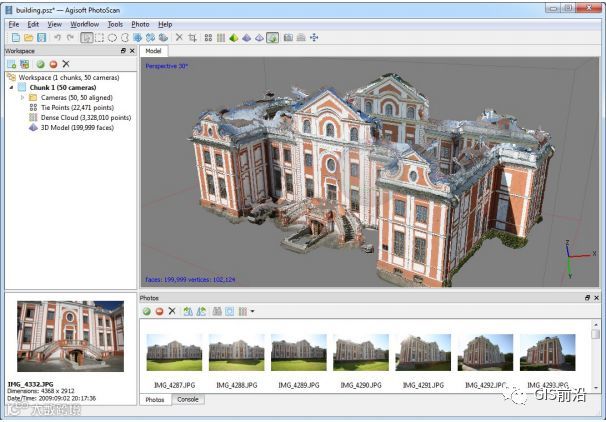Screen dimensions: 606x422
Task: Float the Workspace panel
Action: pos(123,51)
